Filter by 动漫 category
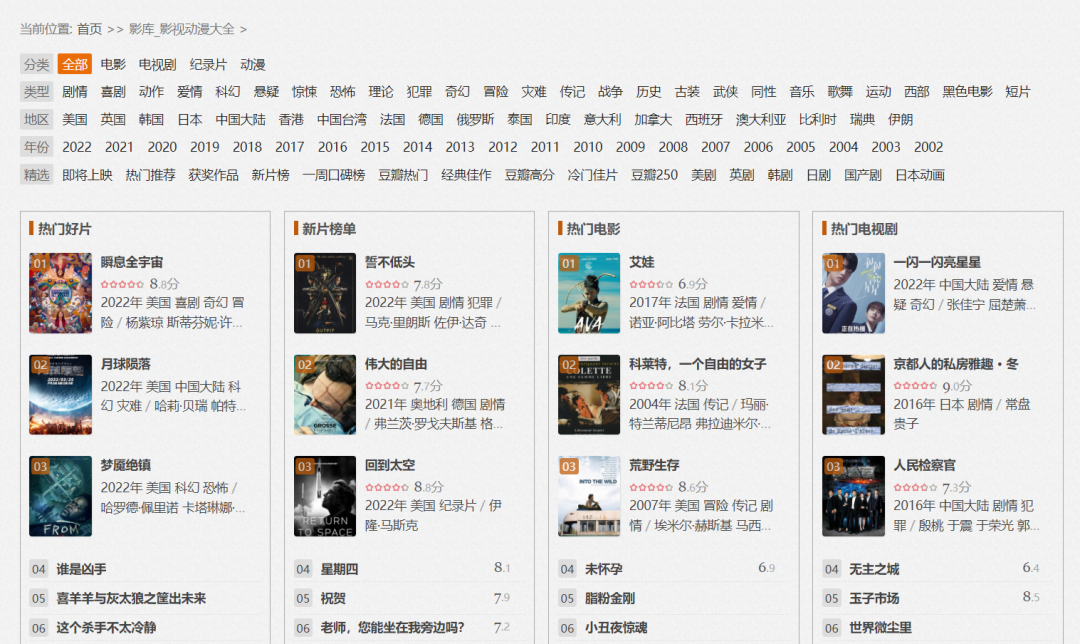This screenshot has width=1080, height=644. point(253,64)
